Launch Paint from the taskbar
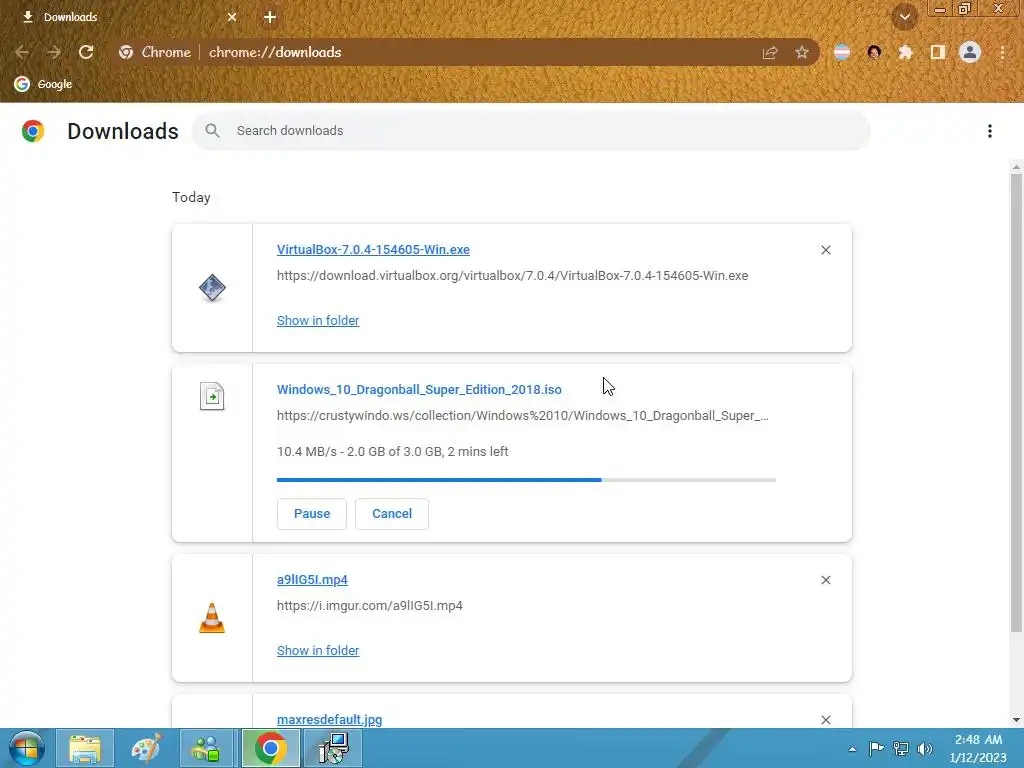The image size is (1024, 768). pyautogui.click(x=146, y=748)
